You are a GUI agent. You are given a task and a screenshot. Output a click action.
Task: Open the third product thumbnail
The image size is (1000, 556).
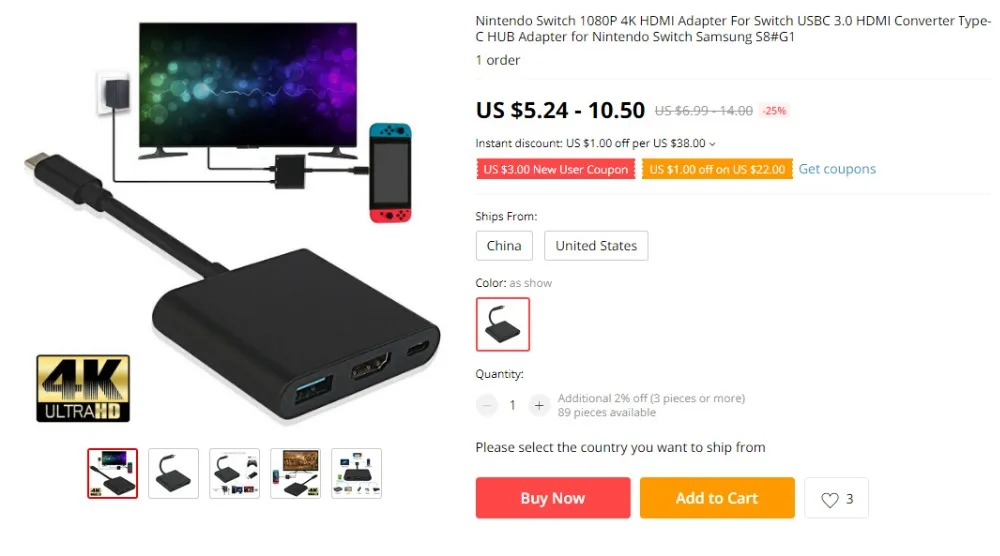coord(235,473)
